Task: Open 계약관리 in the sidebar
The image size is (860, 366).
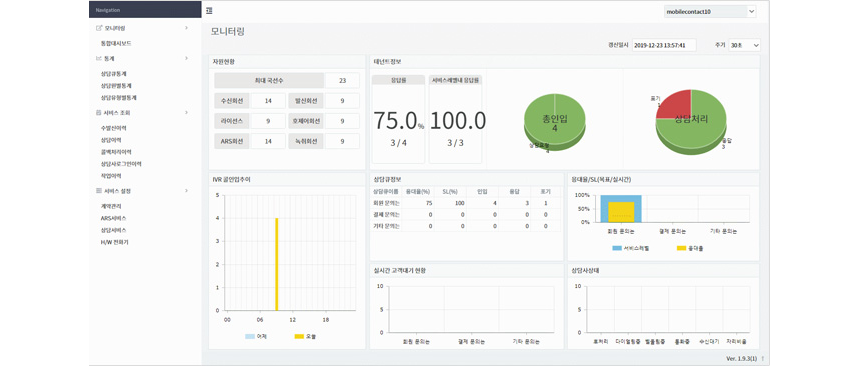Action: pyautogui.click(x=111, y=206)
